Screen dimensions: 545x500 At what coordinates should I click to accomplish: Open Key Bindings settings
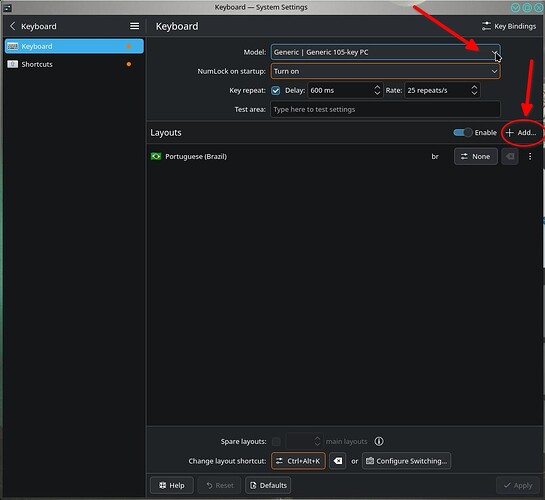click(509, 26)
